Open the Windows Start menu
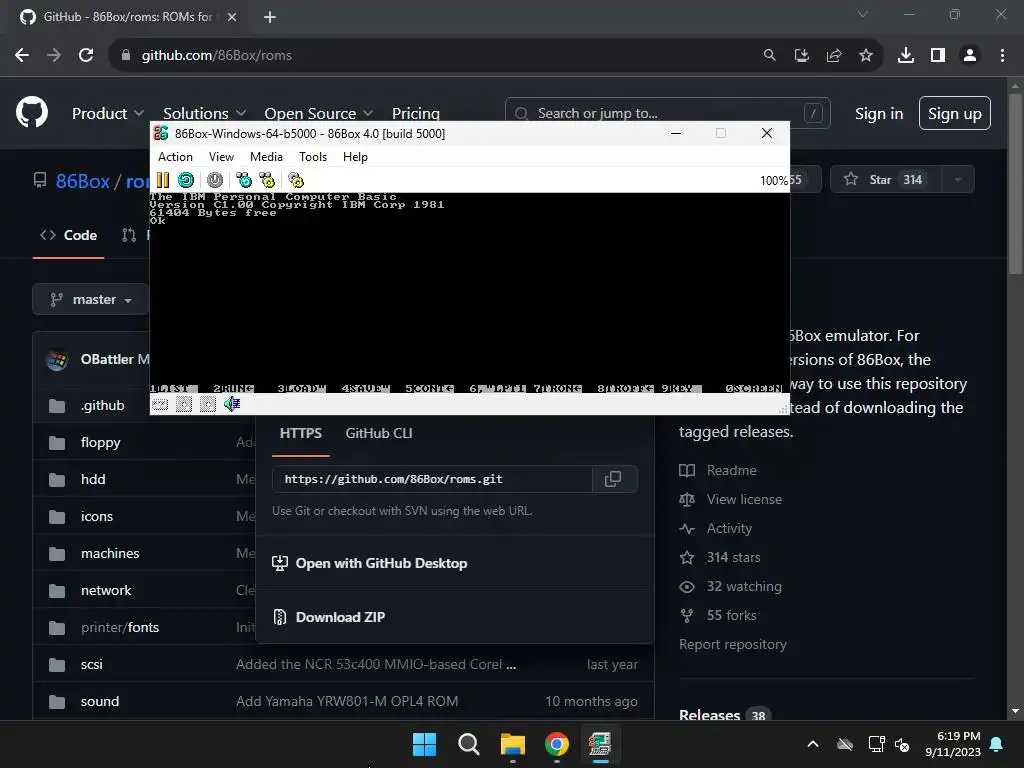The height and width of the screenshot is (768, 1024). click(x=424, y=744)
